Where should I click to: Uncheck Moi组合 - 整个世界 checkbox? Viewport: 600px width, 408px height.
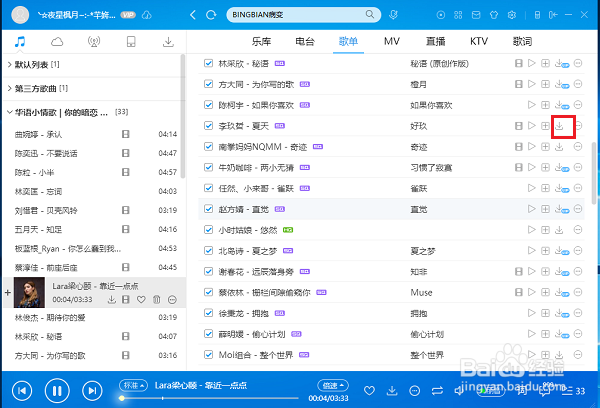tap(208, 355)
